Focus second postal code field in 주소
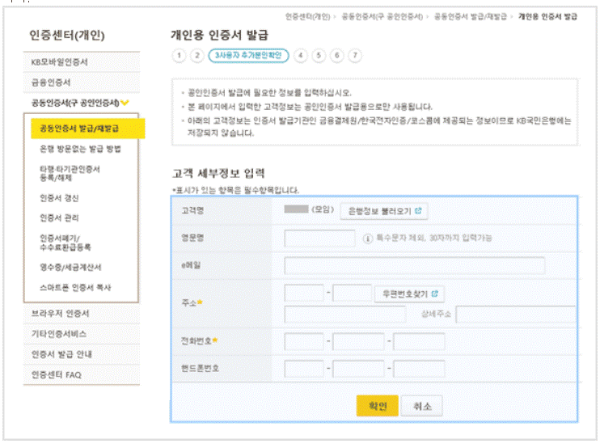600x442 pixels. click(x=352, y=293)
